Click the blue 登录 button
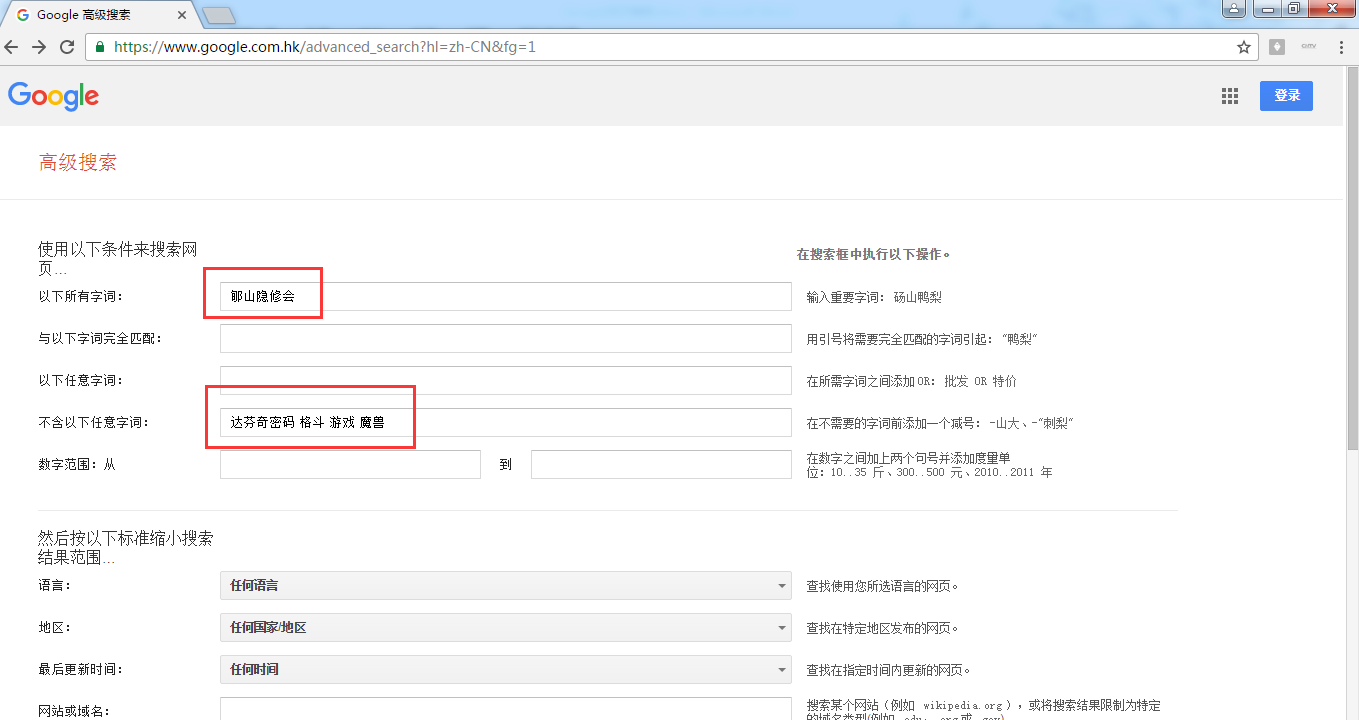1359x720 pixels. [1286, 96]
